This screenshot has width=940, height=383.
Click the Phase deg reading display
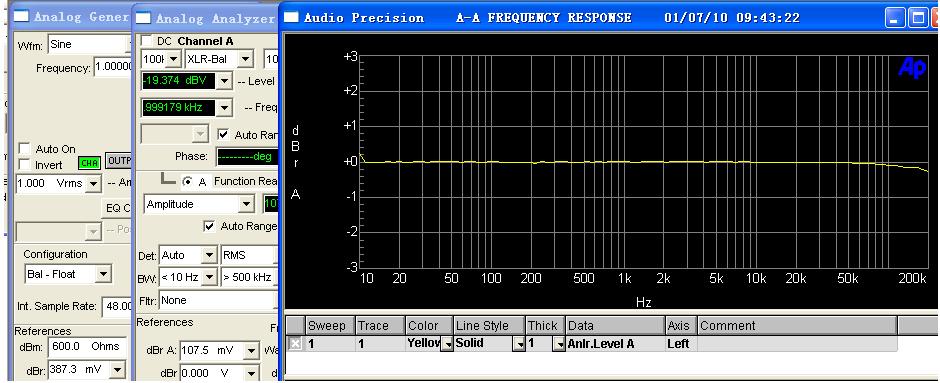click(247, 157)
